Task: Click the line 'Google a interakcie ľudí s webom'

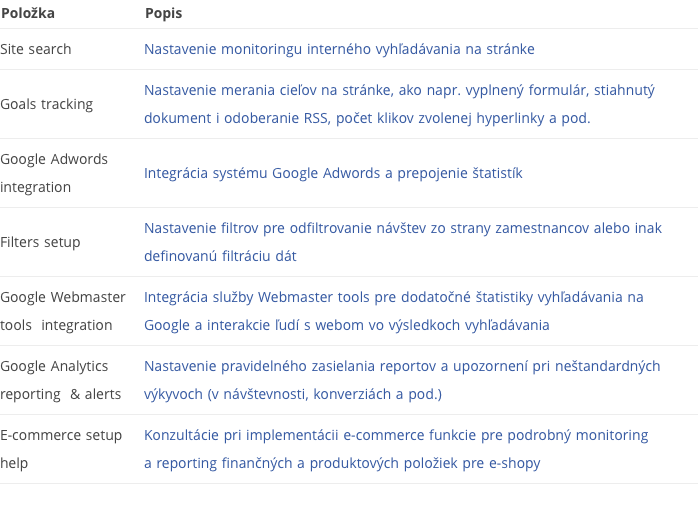Action: pyautogui.click(x=346, y=325)
